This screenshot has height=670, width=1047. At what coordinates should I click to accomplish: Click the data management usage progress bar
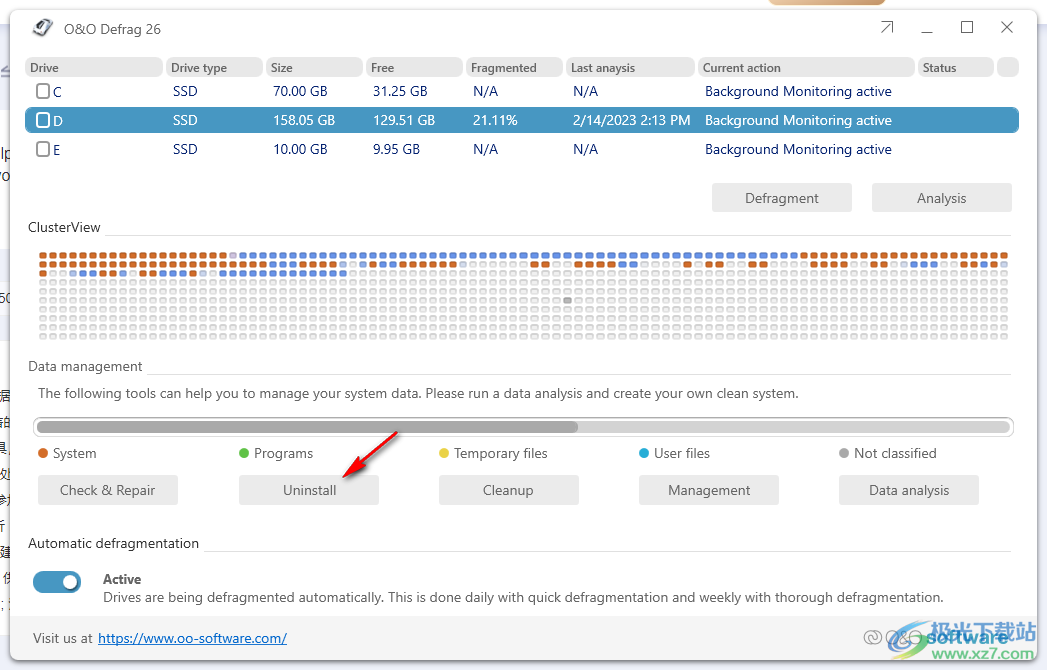click(524, 427)
